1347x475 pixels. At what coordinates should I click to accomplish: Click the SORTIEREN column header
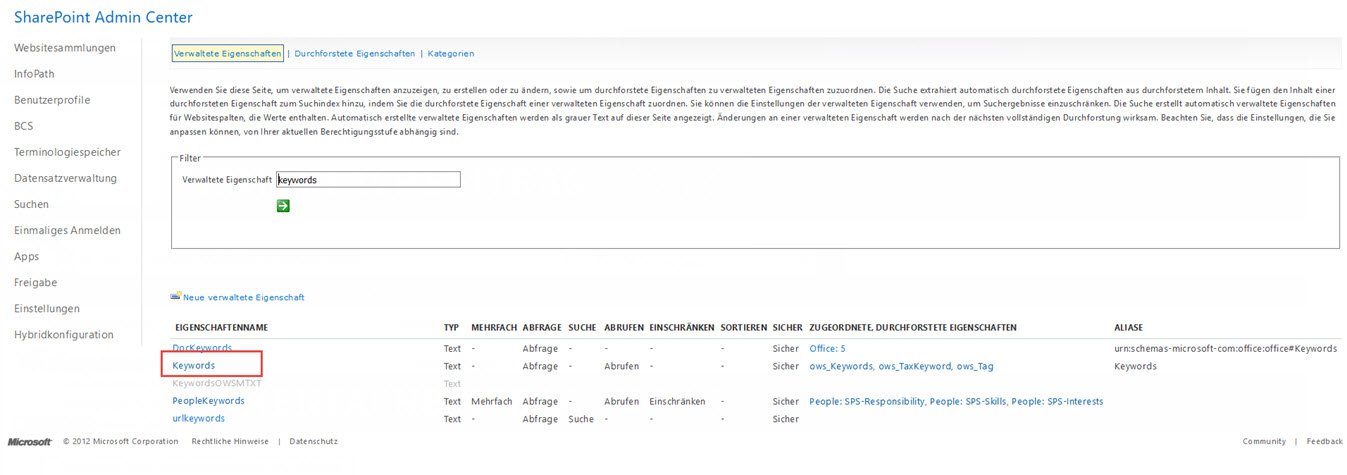(x=743, y=328)
